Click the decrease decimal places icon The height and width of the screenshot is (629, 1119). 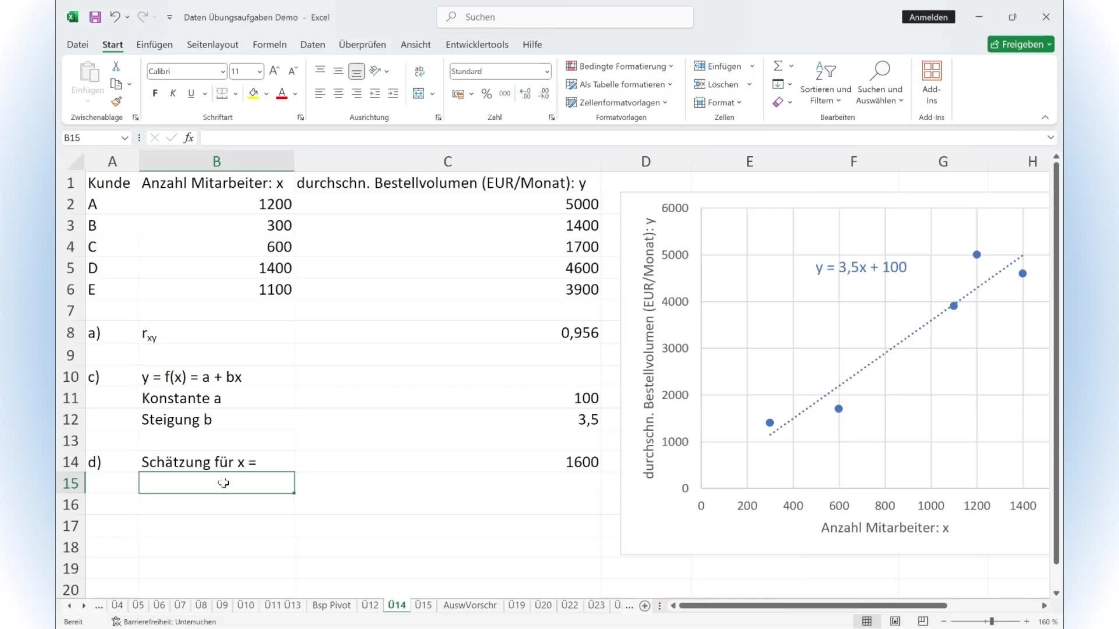[x=544, y=94]
